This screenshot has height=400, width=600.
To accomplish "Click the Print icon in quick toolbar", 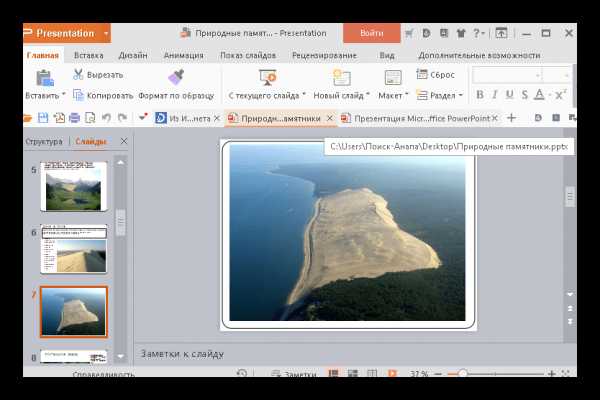I will point(74,118).
